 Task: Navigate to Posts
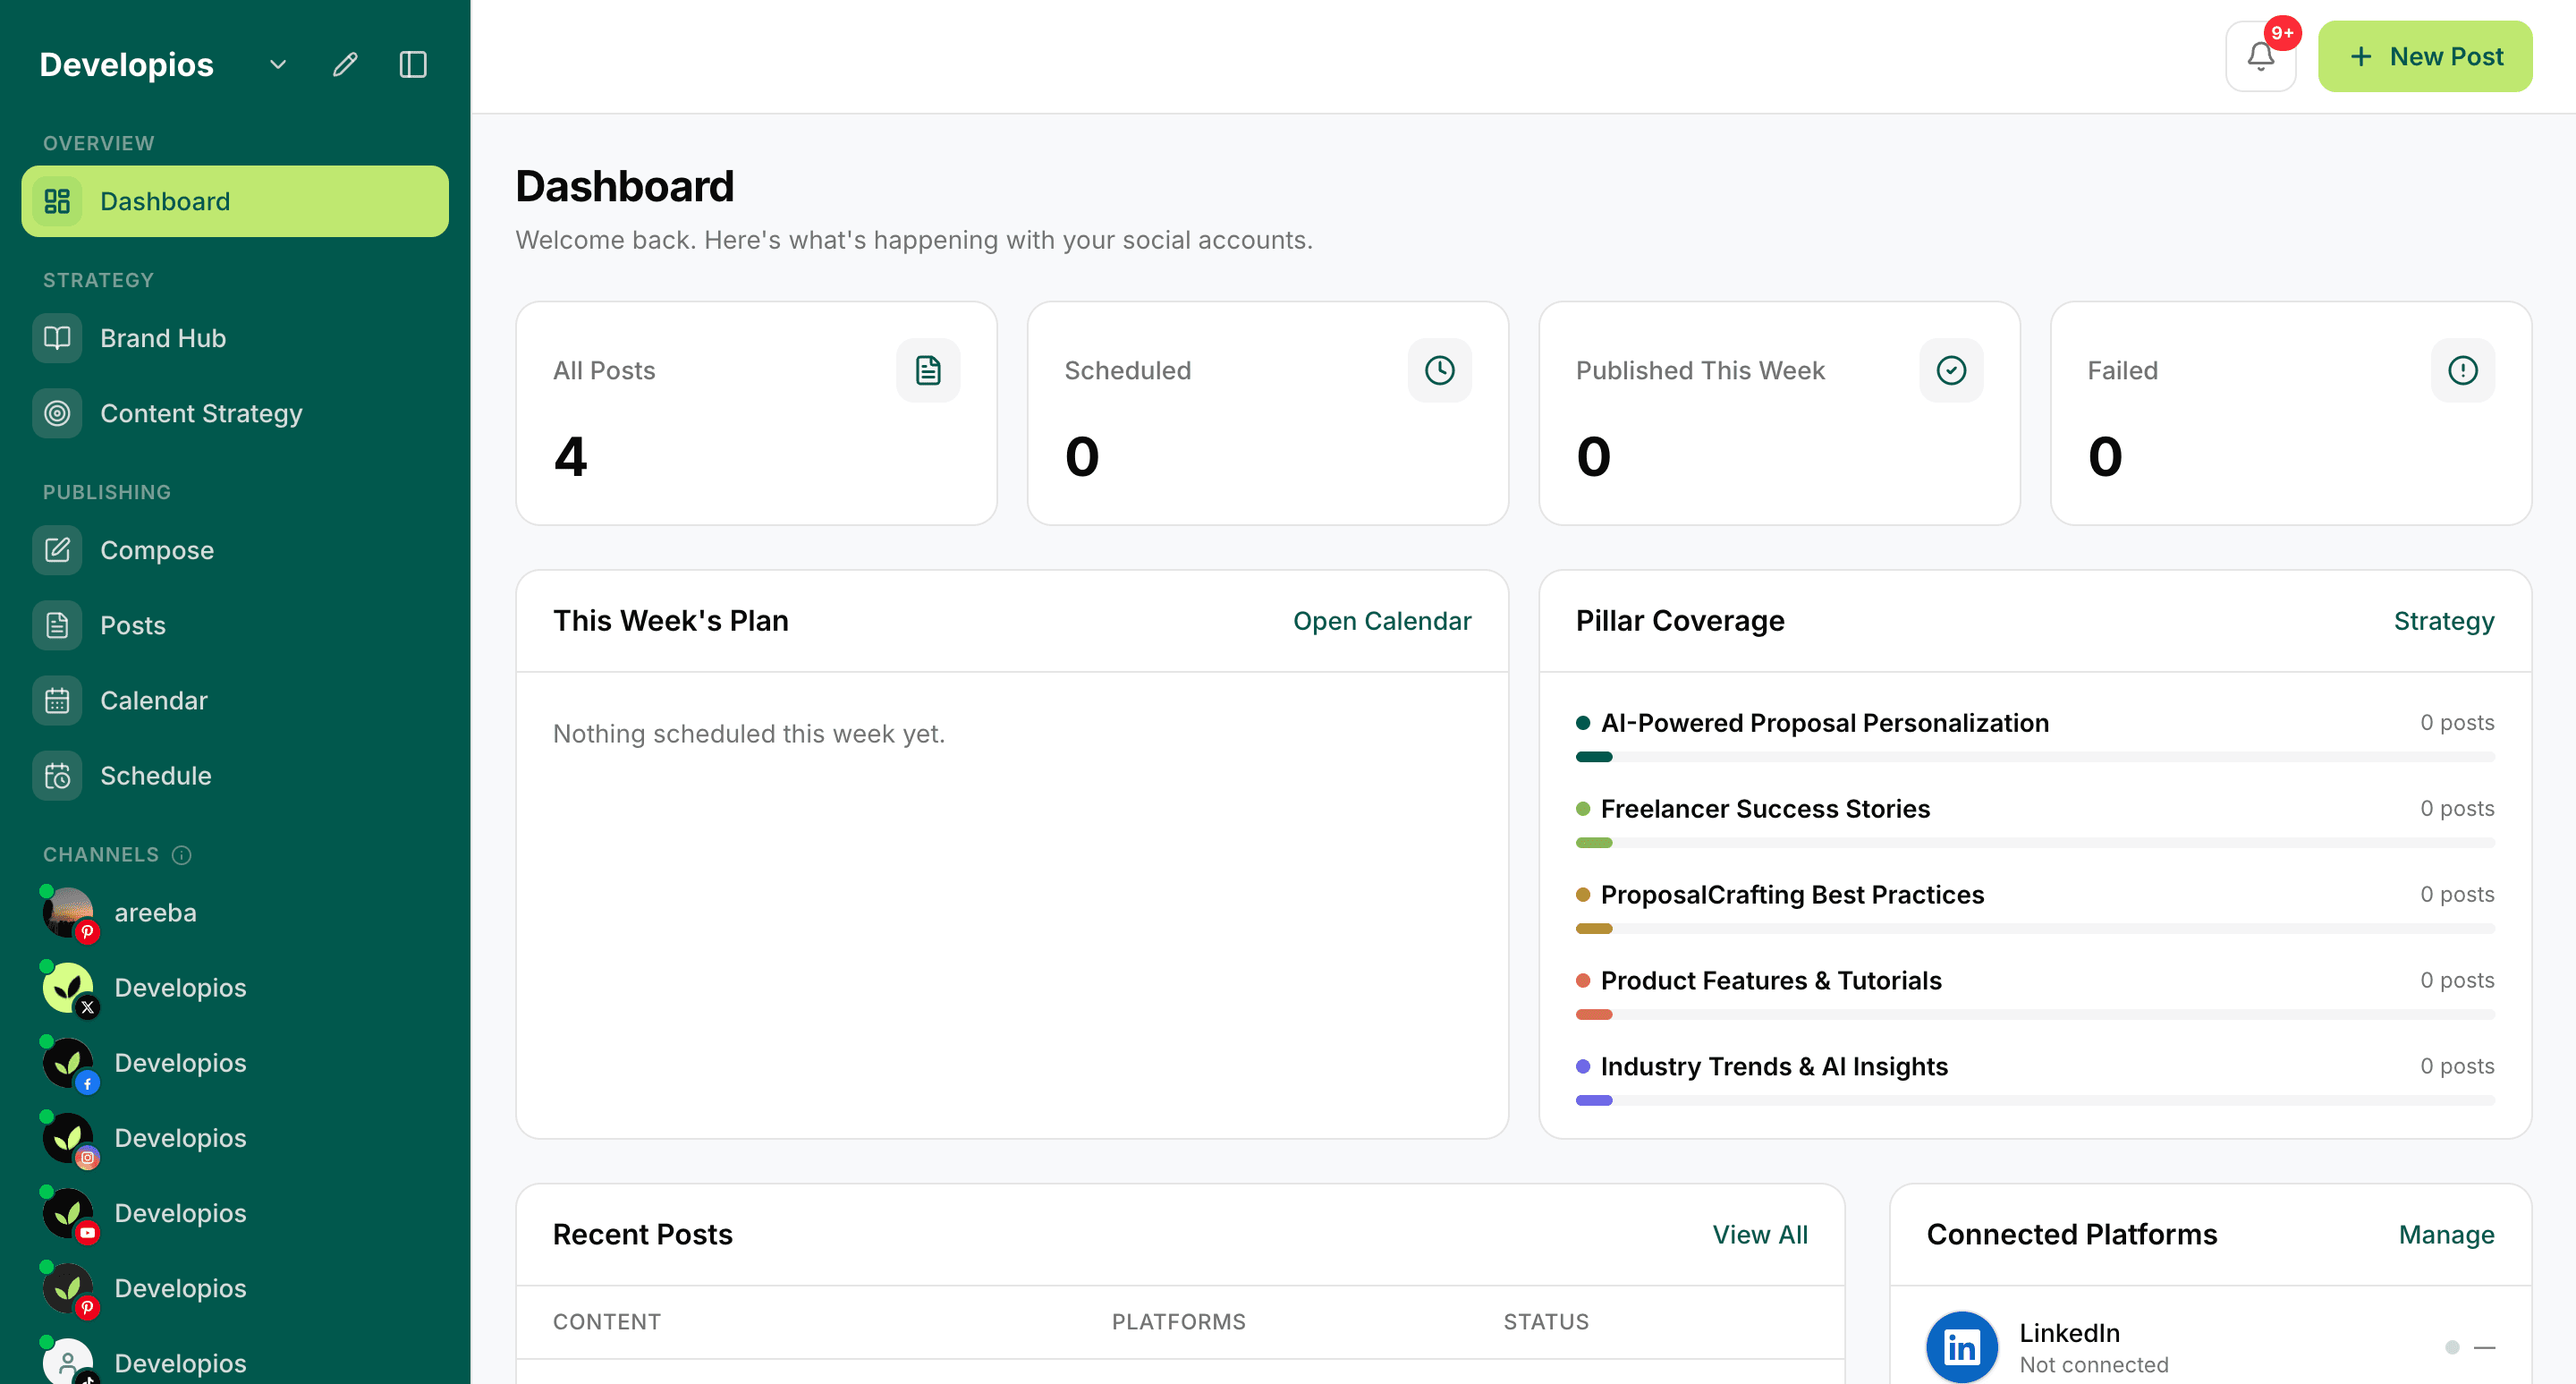(235, 625)
